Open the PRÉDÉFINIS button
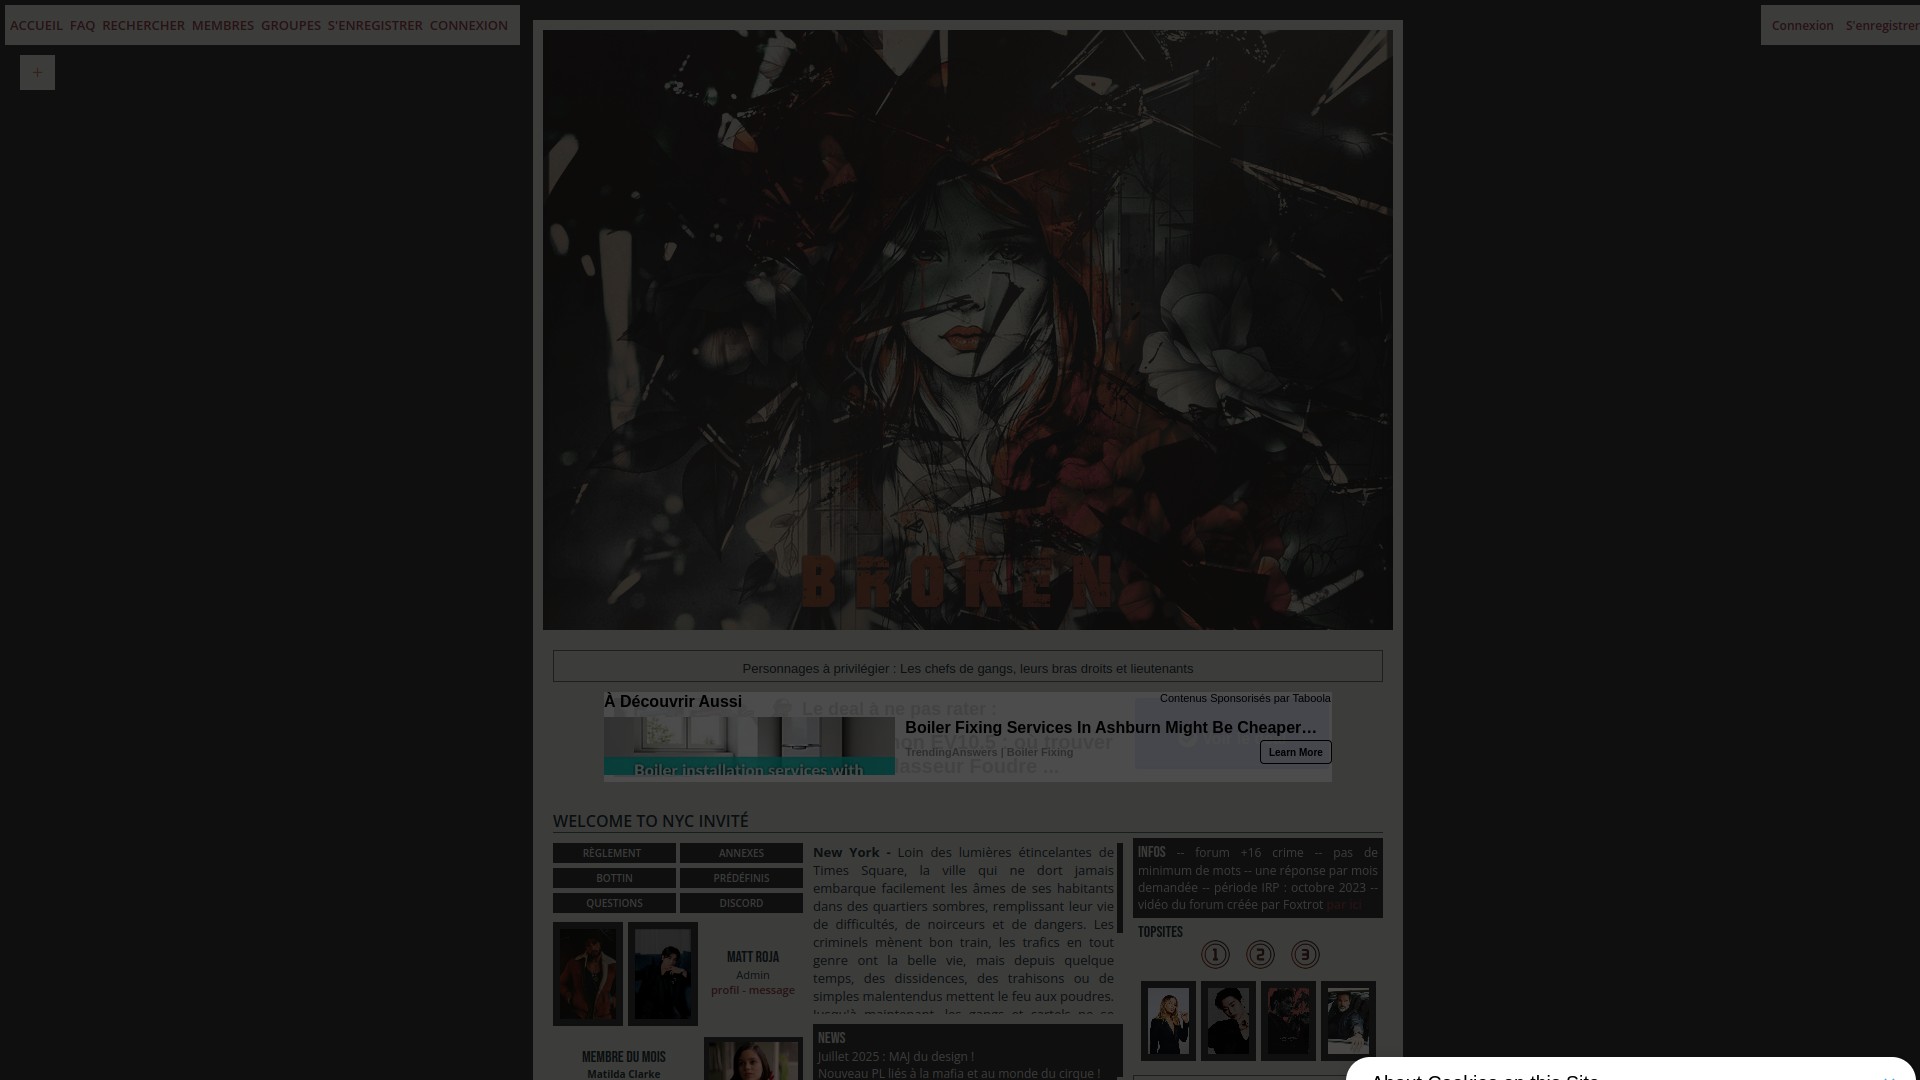The width and height of the screenshot is (1920, 1080). point(741,878)
